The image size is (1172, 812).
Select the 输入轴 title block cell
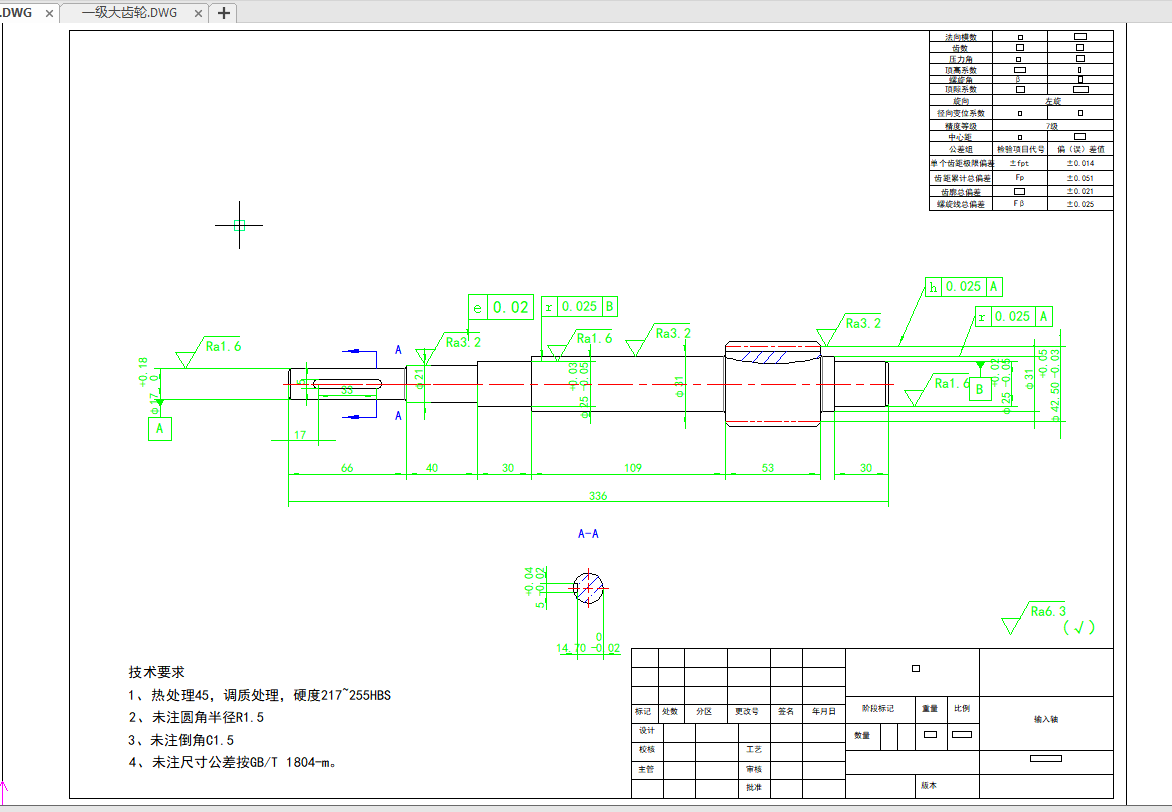pyautogui.click(x=1045, y=719)
